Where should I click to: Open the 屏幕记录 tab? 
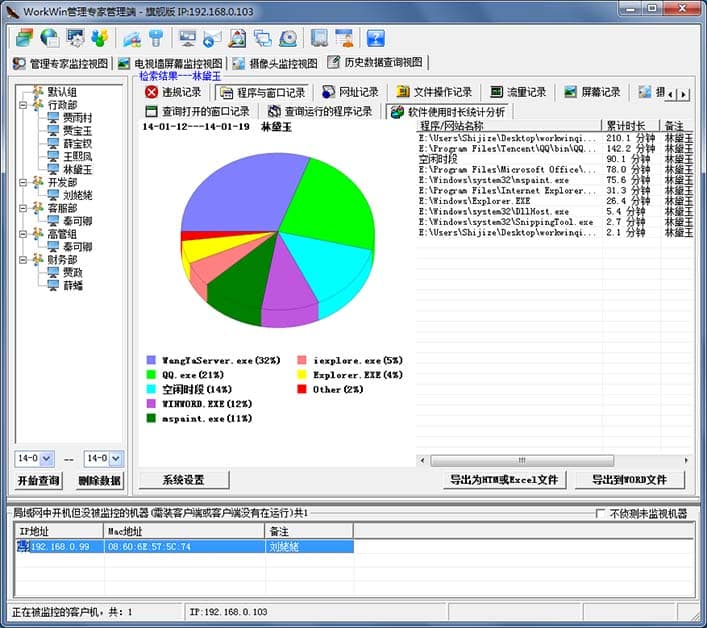click(x=592, y=92)
